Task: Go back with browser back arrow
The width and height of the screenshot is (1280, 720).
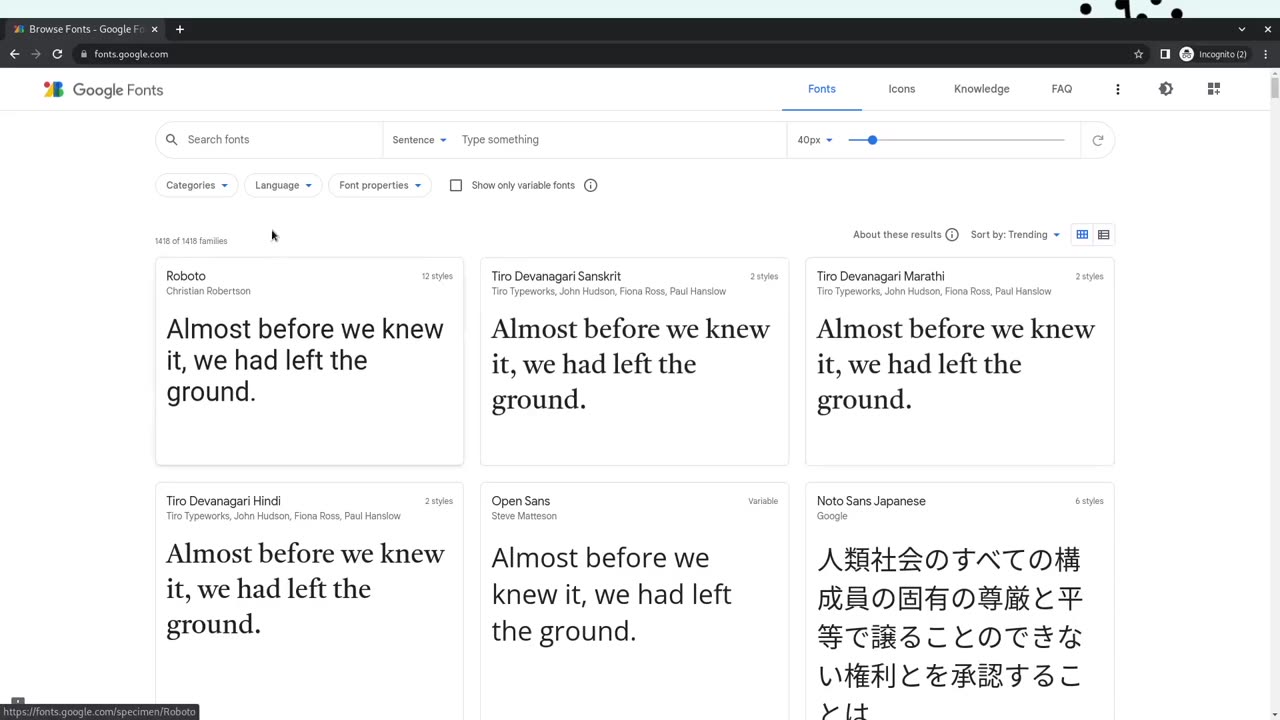Action: tap(14, 54)
